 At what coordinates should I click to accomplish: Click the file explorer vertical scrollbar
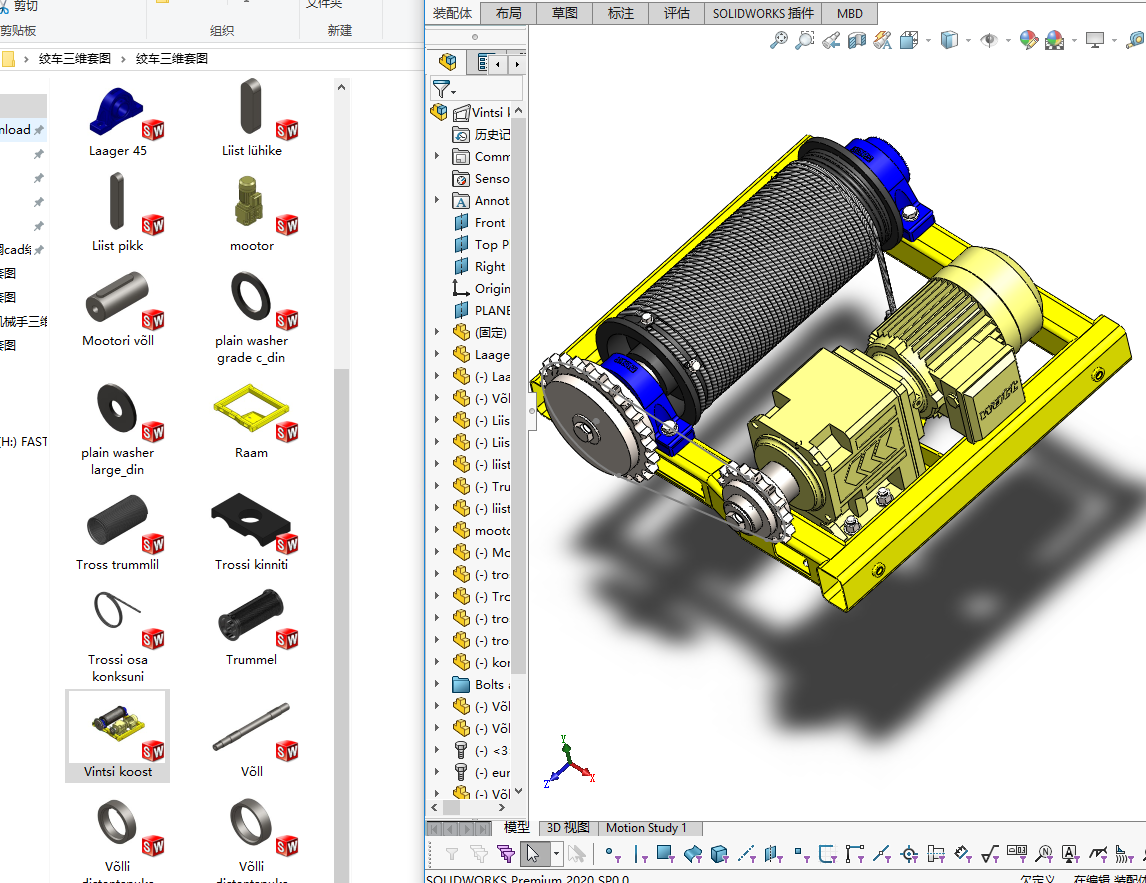341,500
